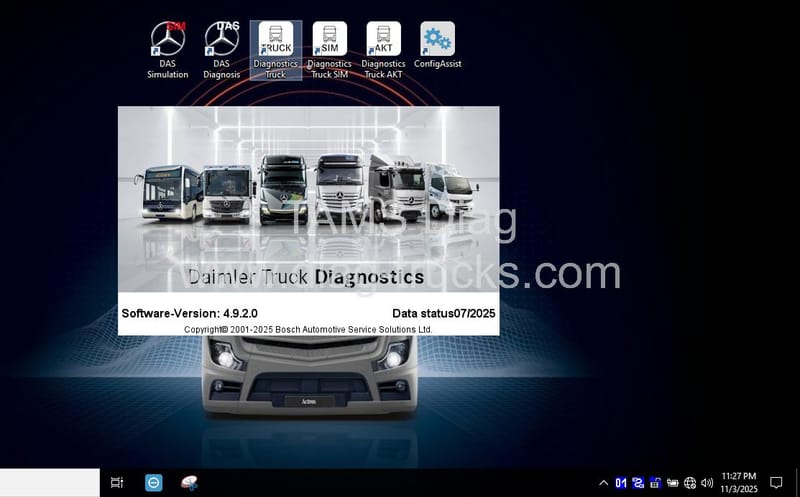Click the Diagnostics Truck AKT icon

383,41
